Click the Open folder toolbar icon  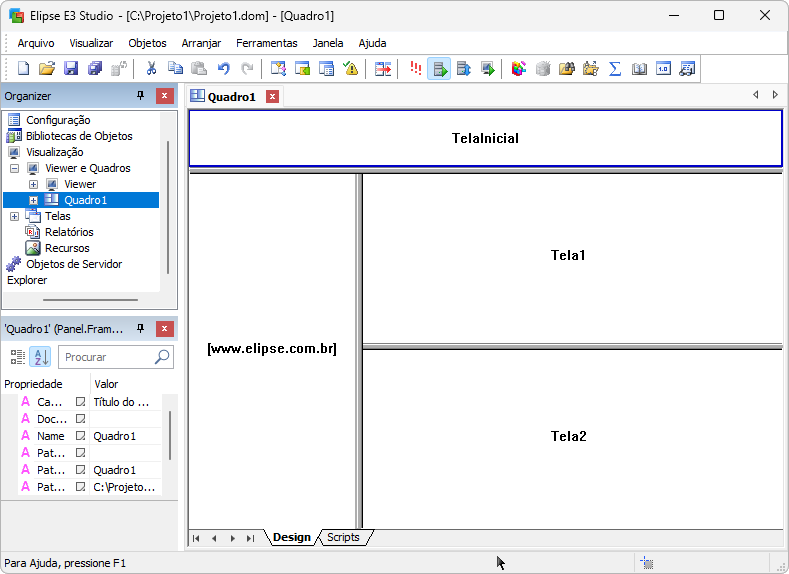click(47, 69)
